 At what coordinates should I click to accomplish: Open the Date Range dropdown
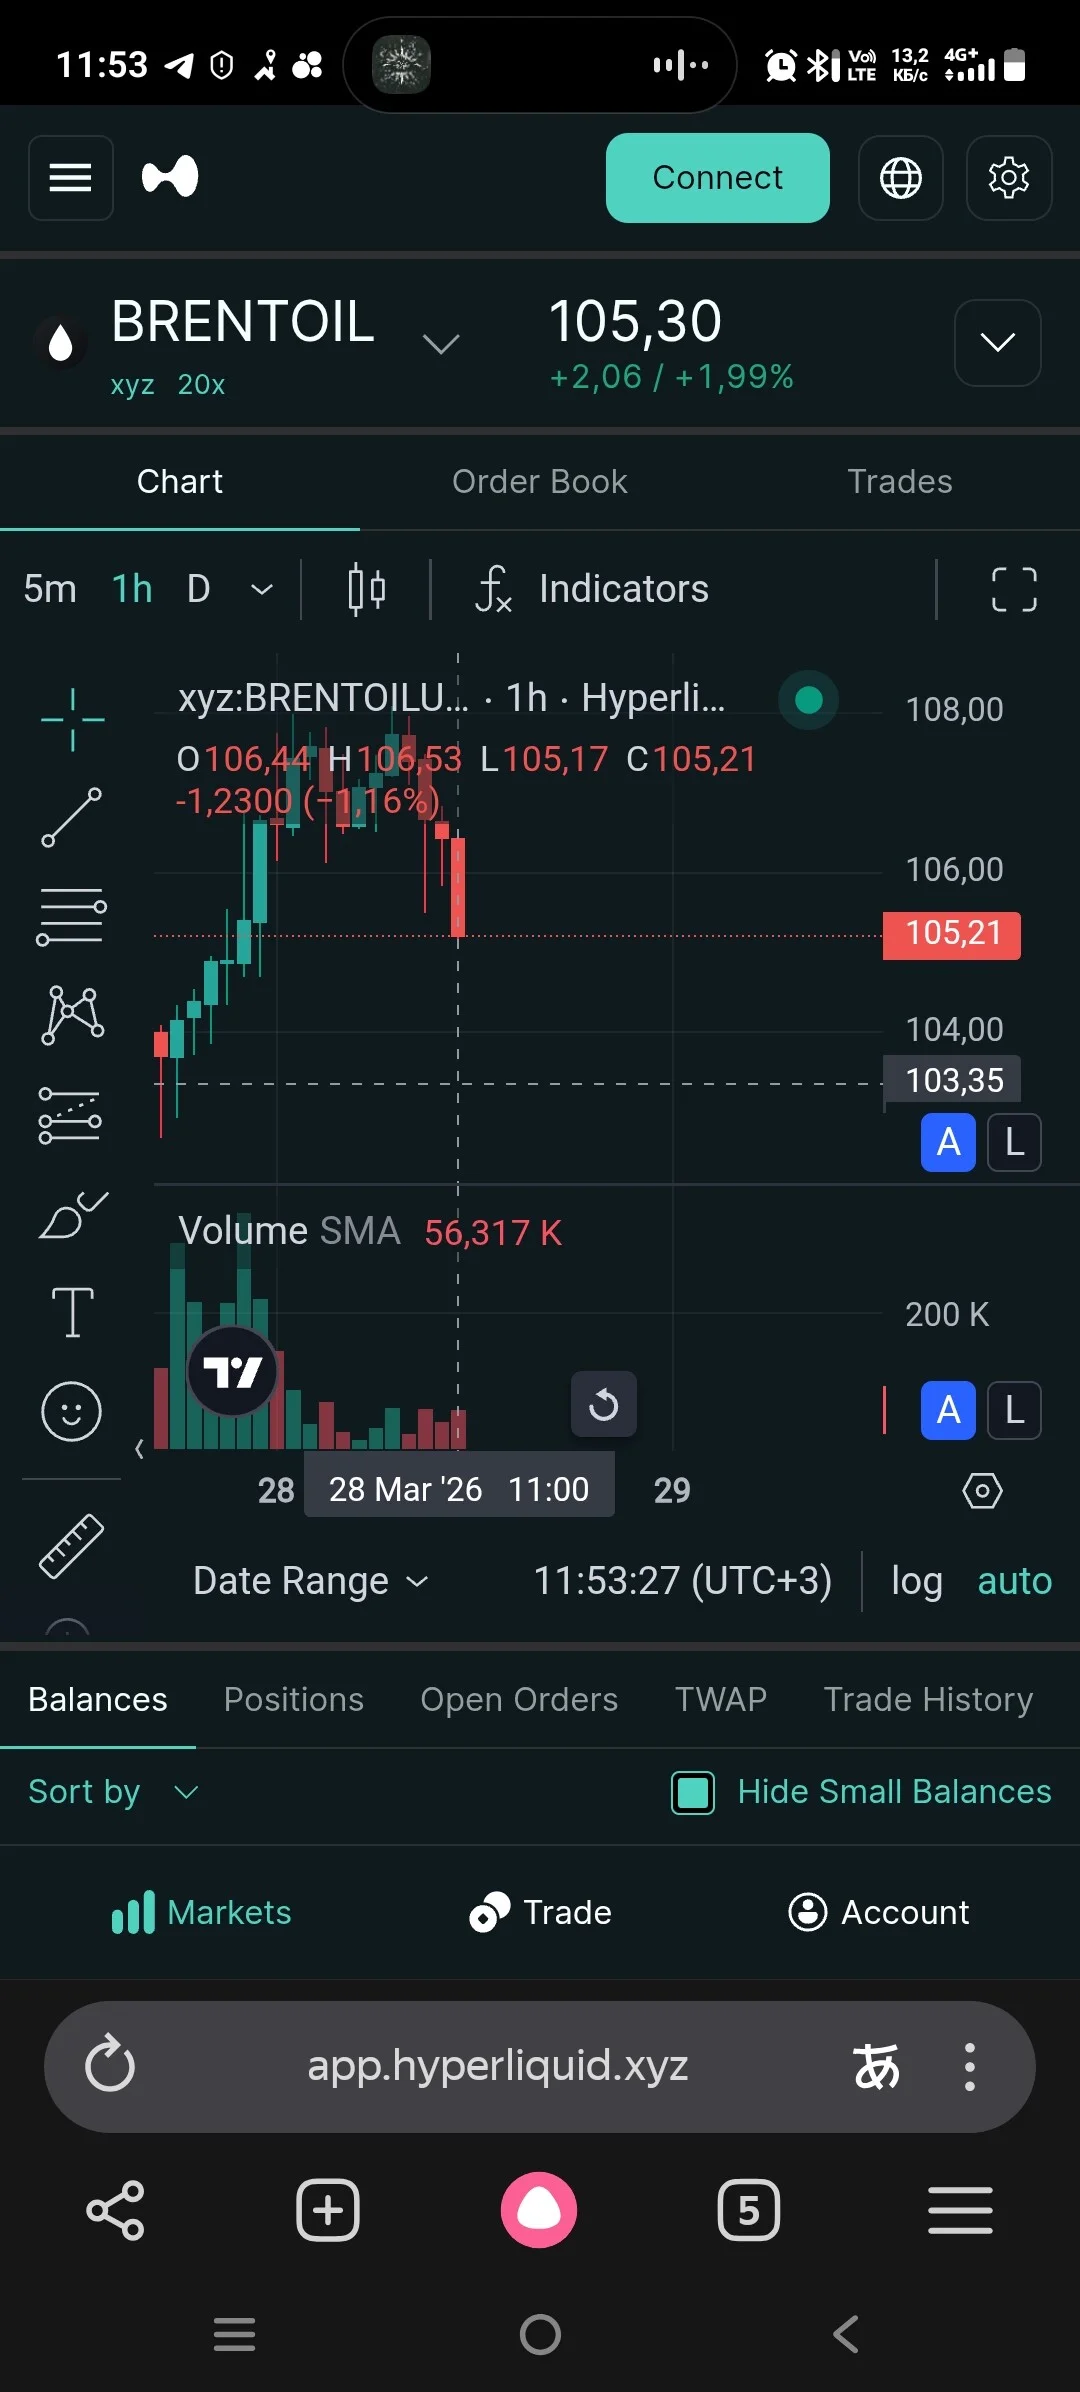tap(311, 1581)
